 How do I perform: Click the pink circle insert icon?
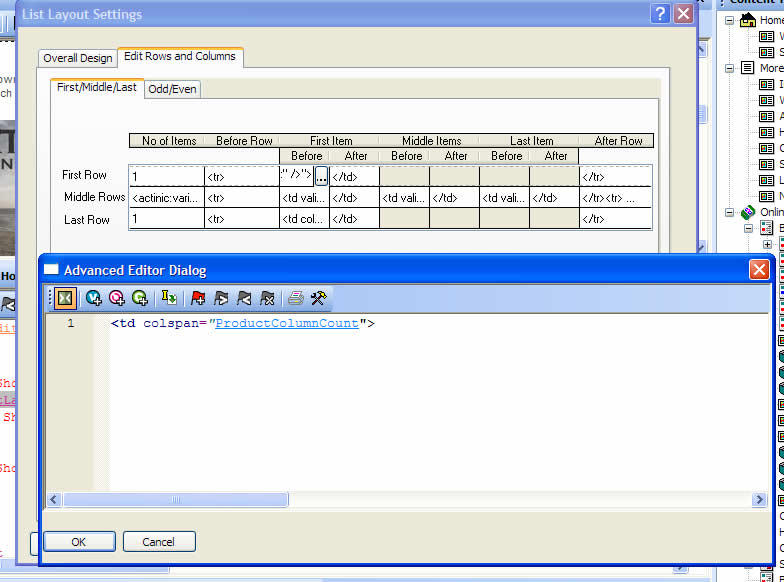117,298
